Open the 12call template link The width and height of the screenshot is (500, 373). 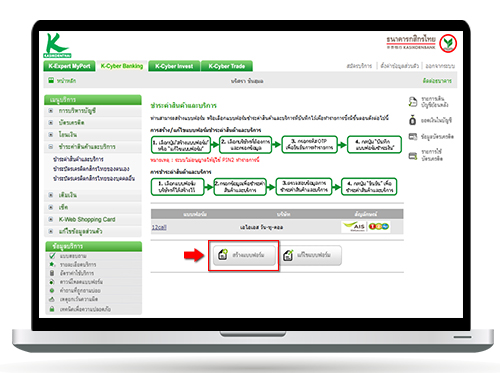pos(159,227)
